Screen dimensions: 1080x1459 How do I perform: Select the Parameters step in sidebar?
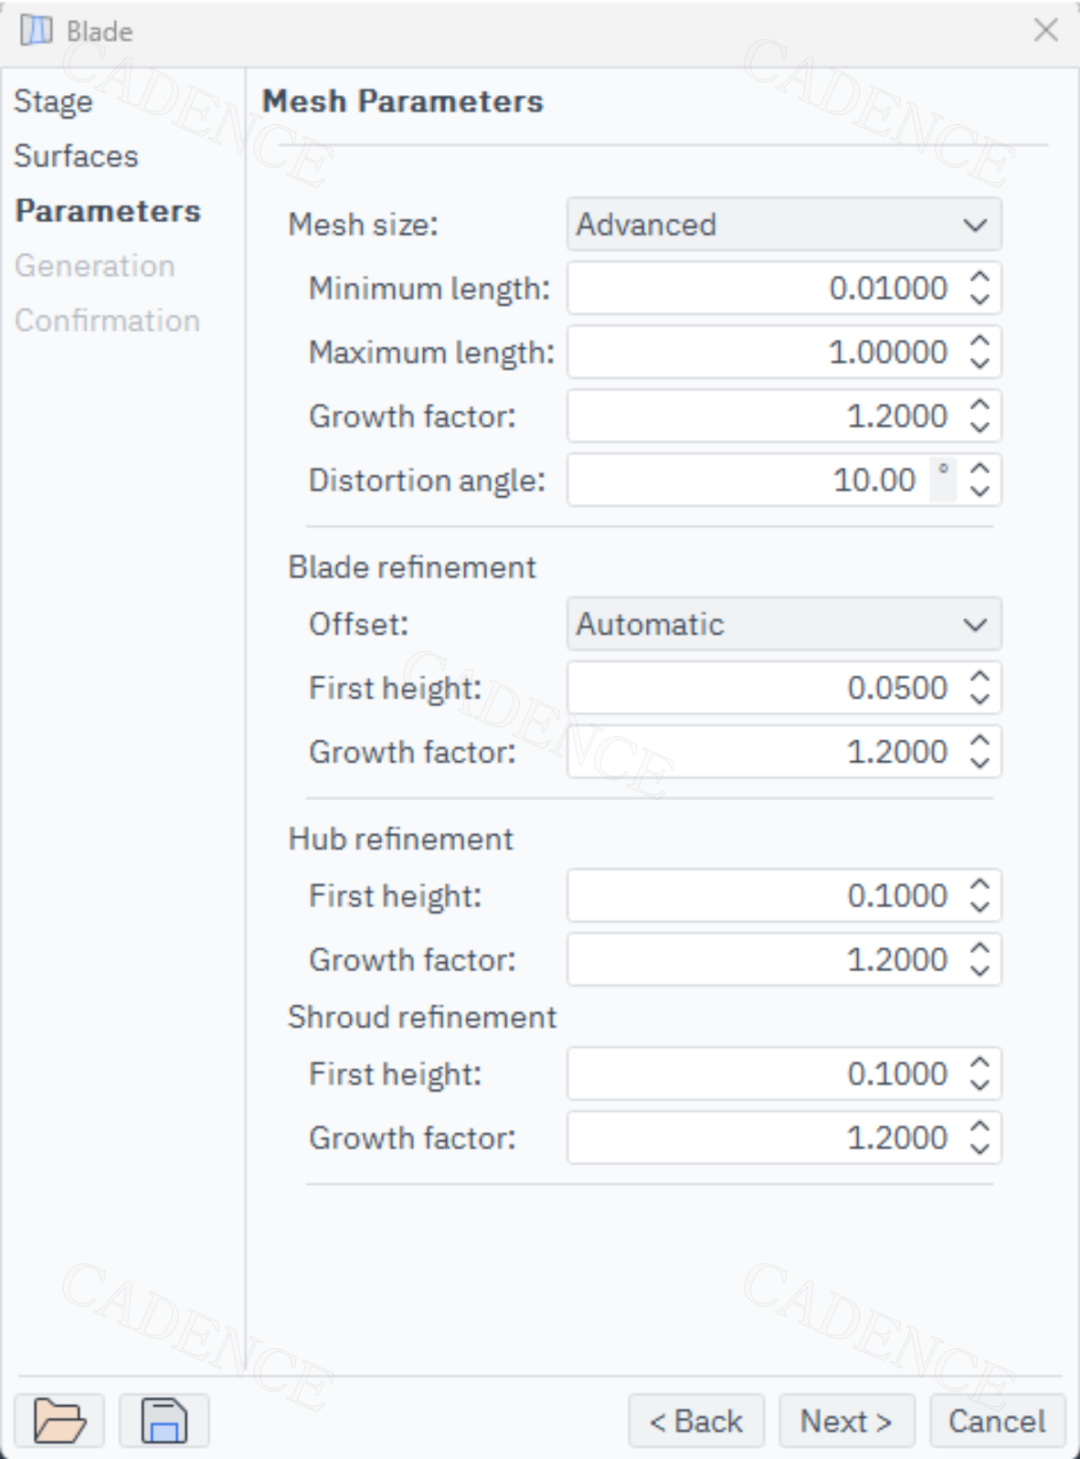(108, 211)
